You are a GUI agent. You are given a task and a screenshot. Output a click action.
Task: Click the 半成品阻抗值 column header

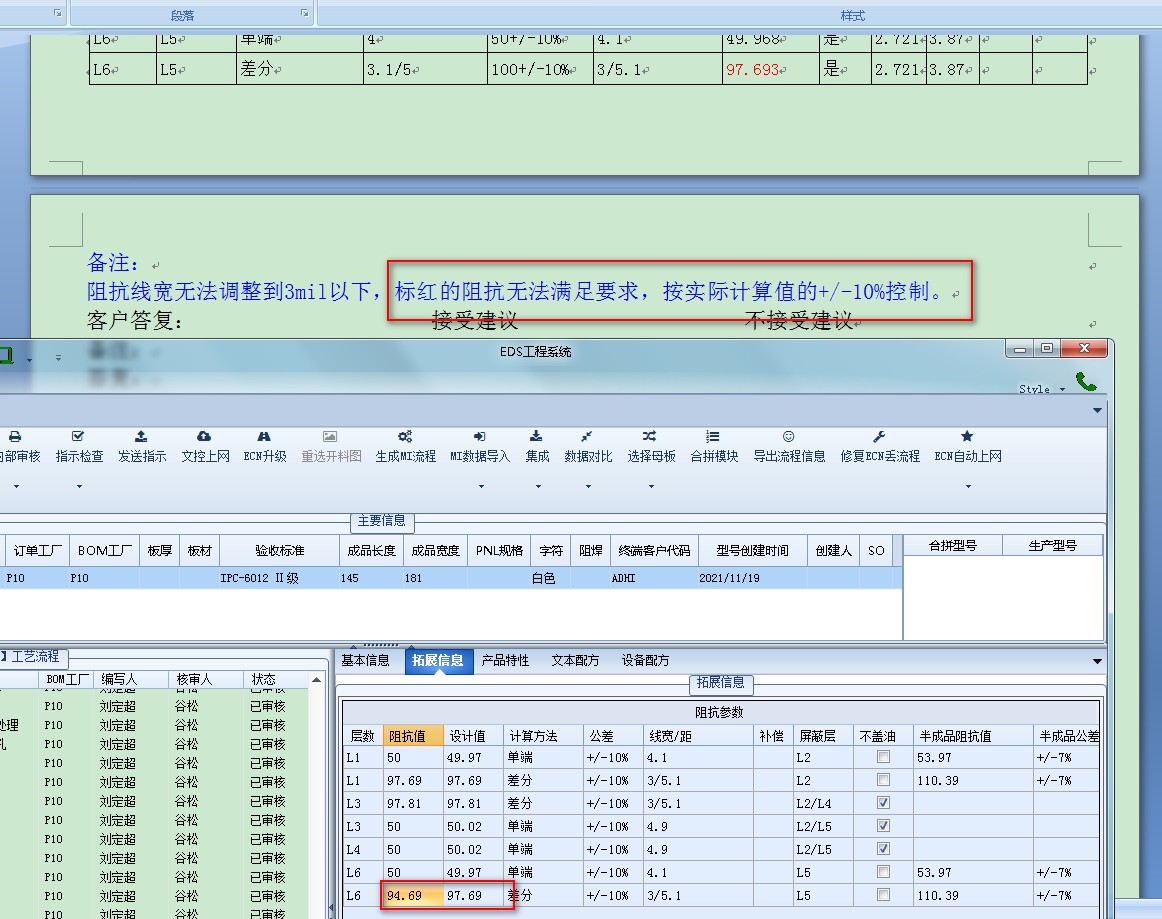click(973, 736)
